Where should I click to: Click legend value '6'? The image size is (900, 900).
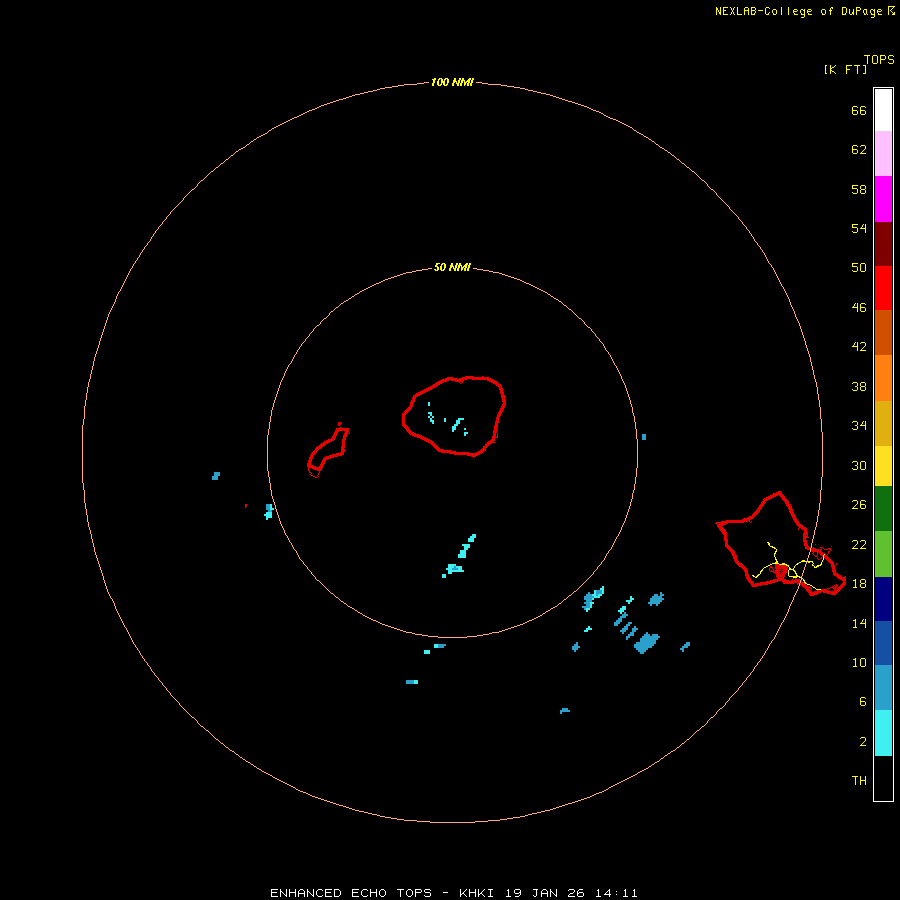862,701
